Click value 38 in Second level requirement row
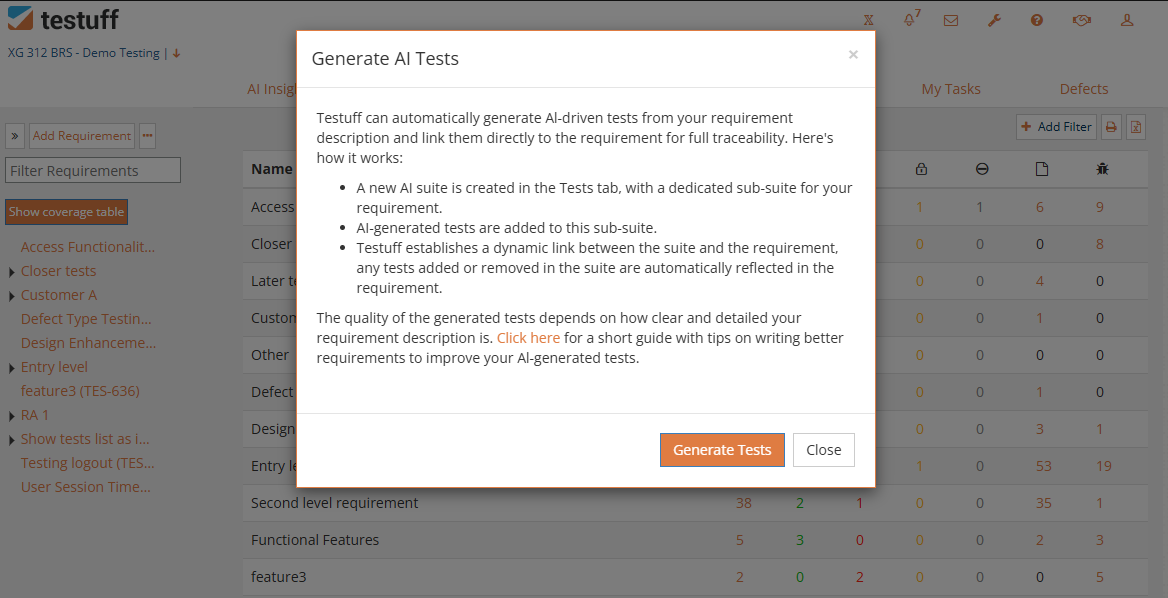Viewport: 1168px width, 598px height. (743, 503)
